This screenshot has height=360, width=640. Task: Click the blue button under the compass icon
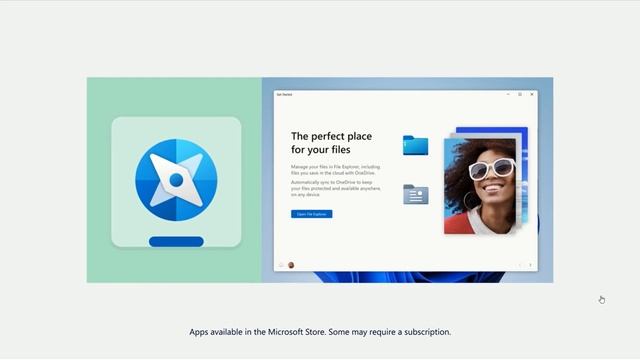(x=176, y=242)
